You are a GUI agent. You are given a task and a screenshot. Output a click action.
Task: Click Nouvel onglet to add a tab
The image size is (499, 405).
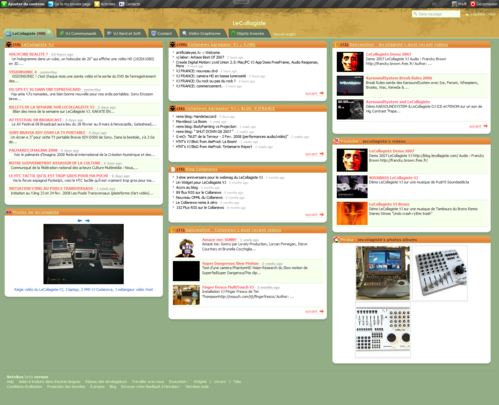click(x=284, y=34)
